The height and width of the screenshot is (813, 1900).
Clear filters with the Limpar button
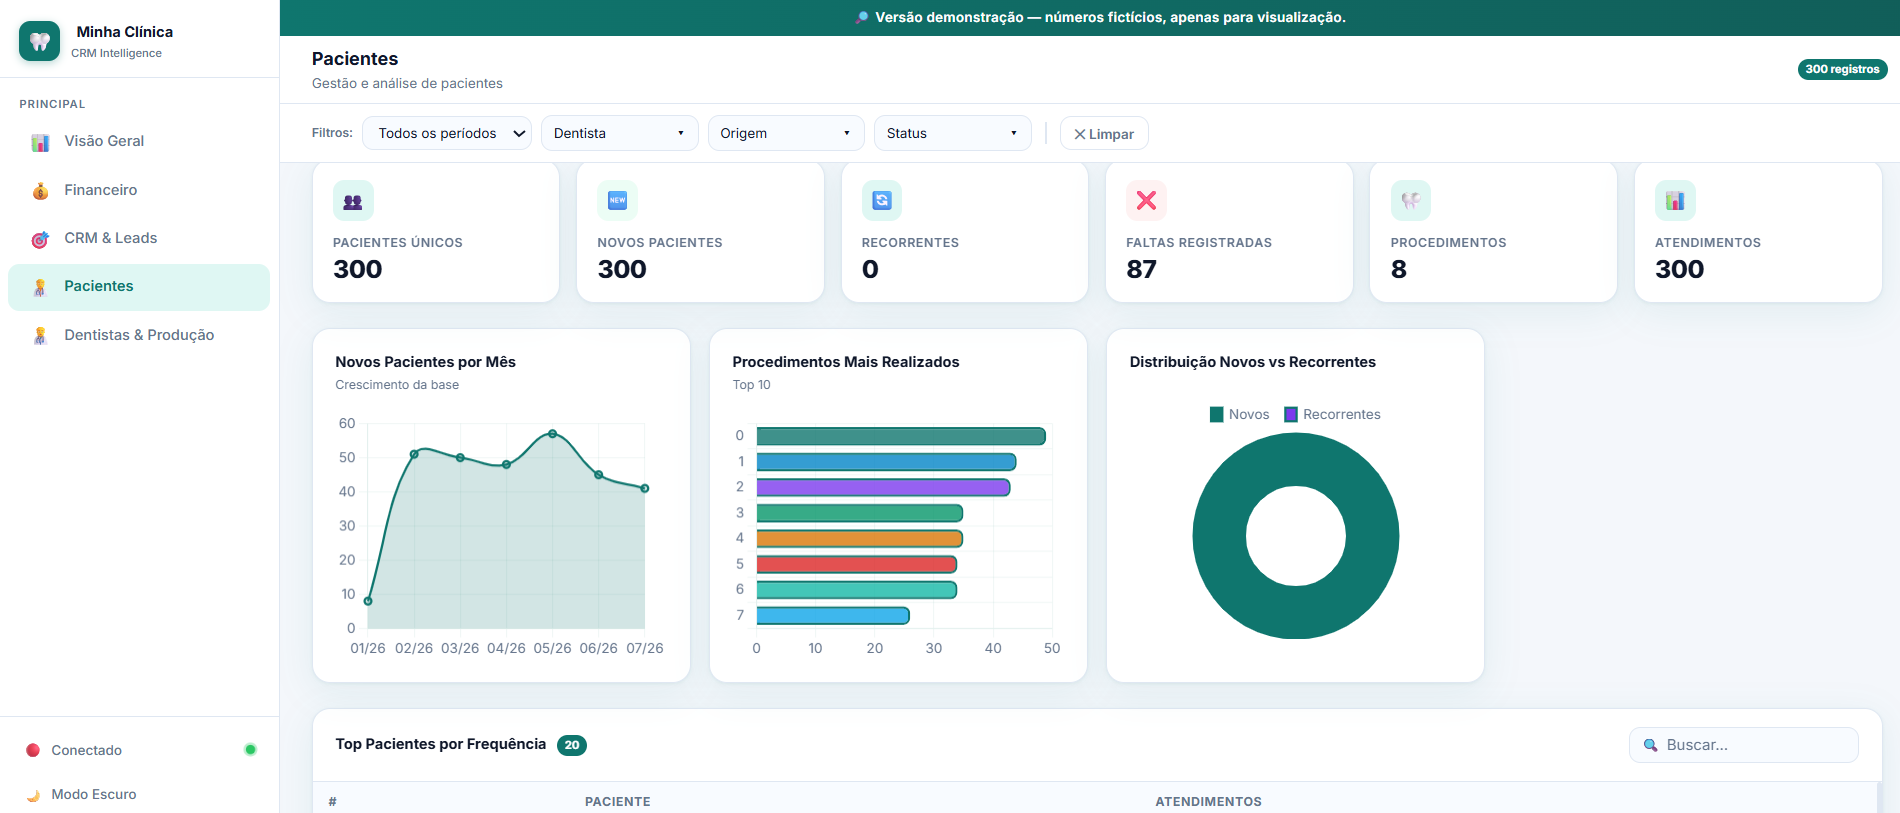1104,134
